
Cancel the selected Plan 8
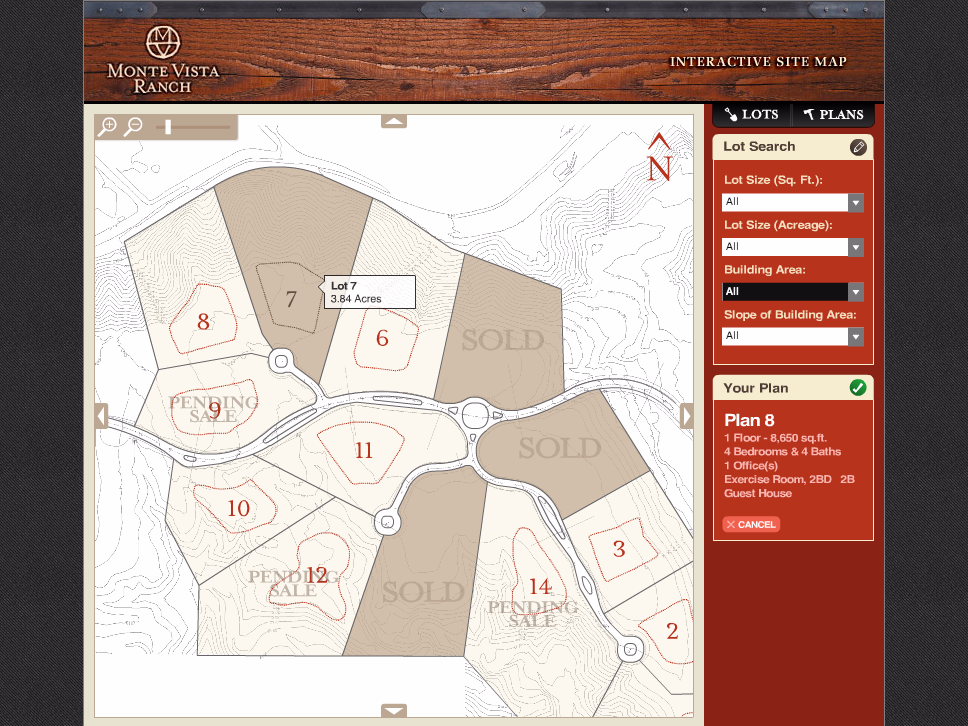pos(751,524)
